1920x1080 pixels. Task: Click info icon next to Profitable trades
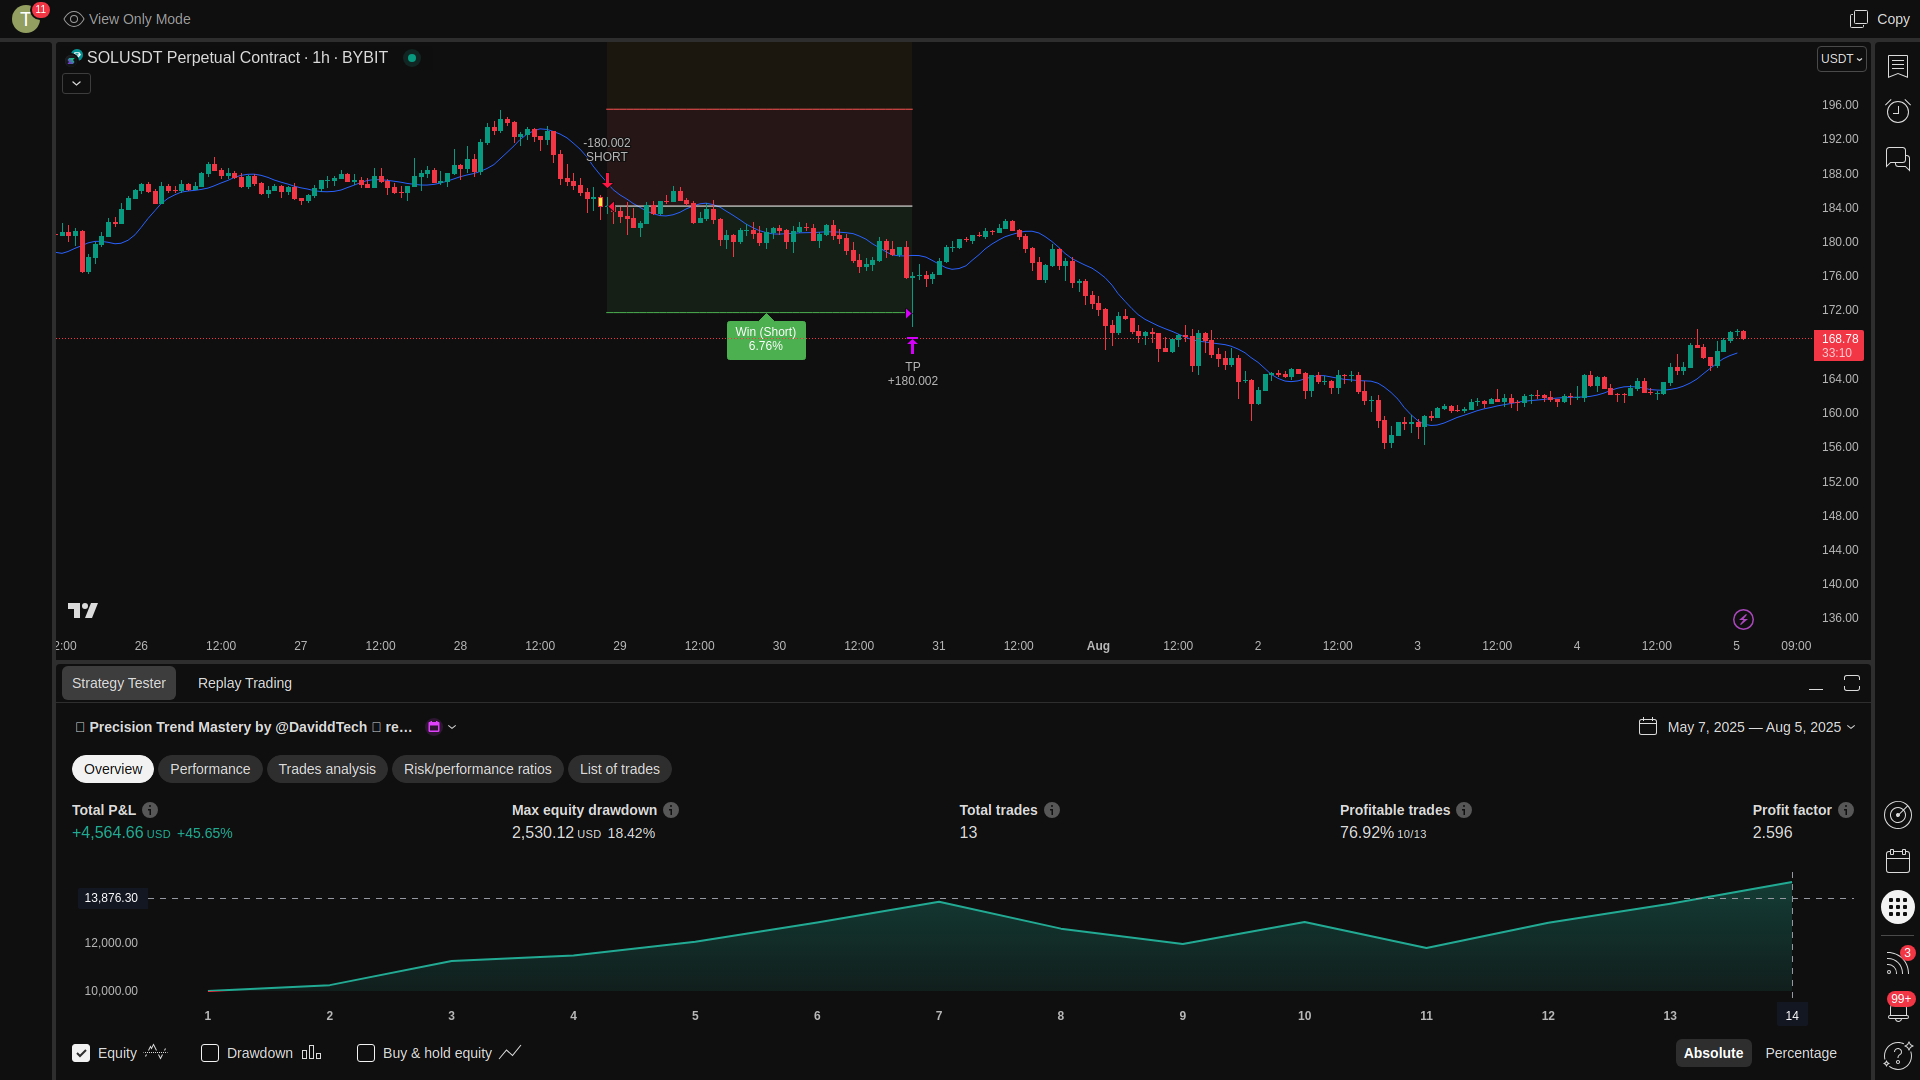click(x=1464, y=810)
